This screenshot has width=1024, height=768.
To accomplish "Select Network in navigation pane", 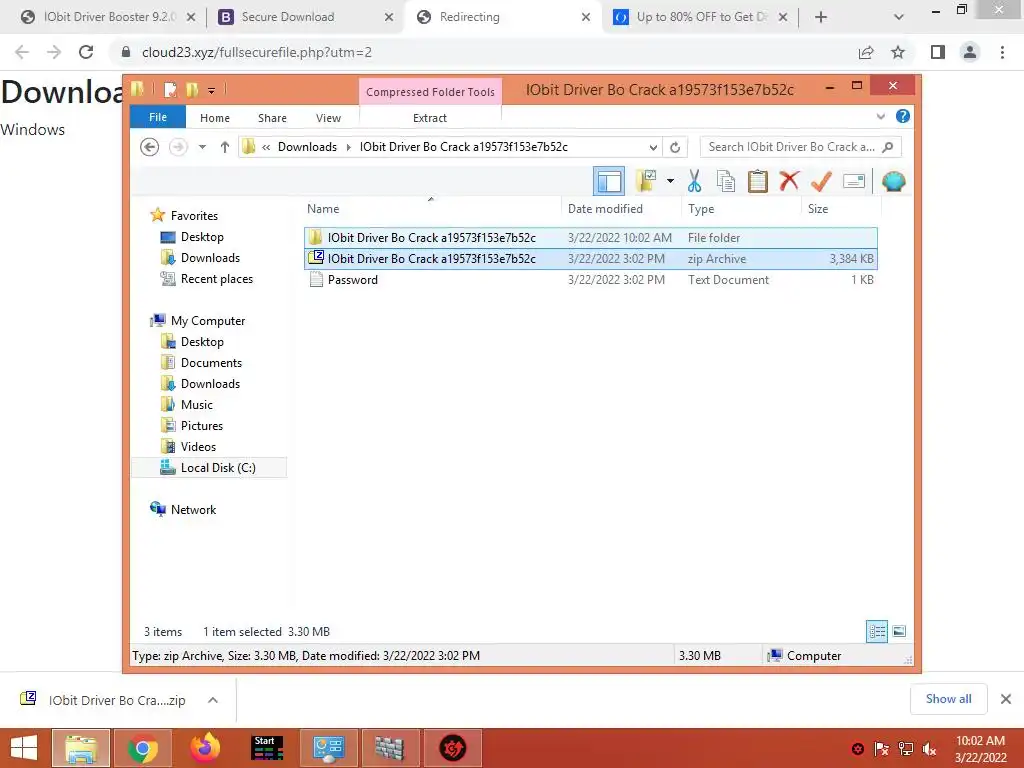I will coord(193,509).
